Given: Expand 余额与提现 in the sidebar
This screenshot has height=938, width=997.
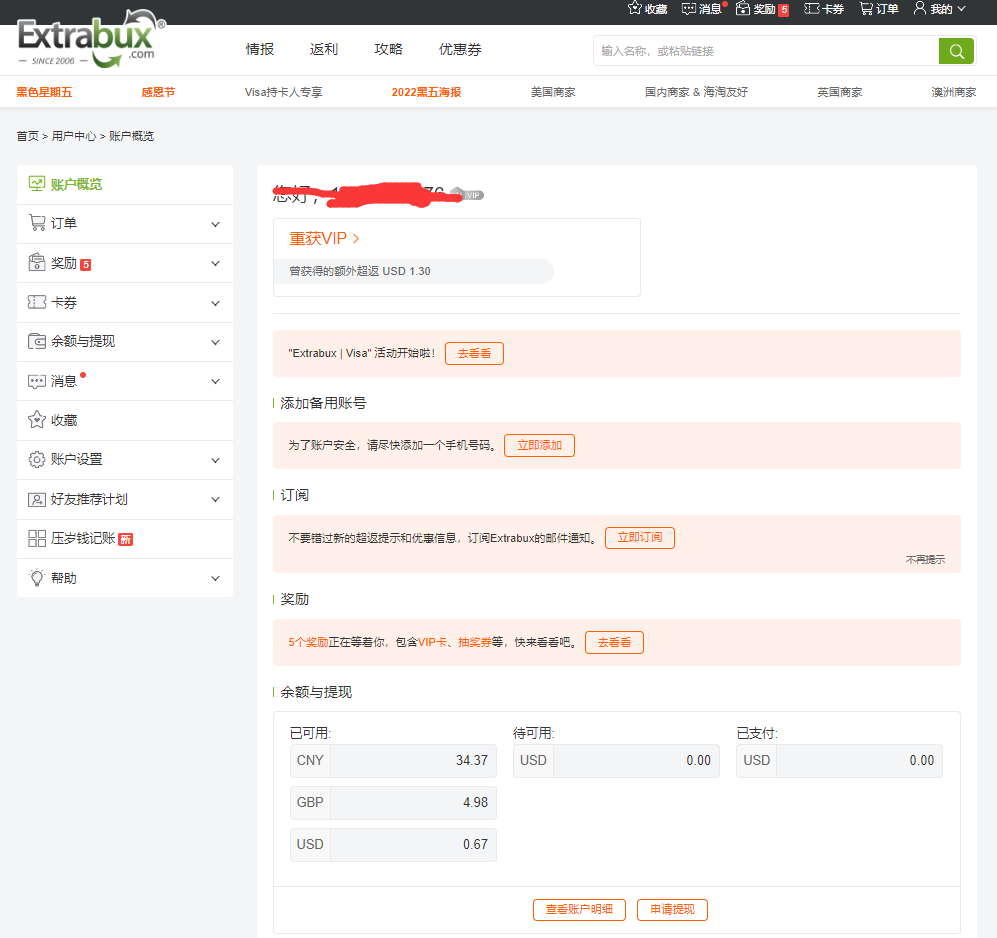Looking at the screenshot, I should tap(215, 342).
